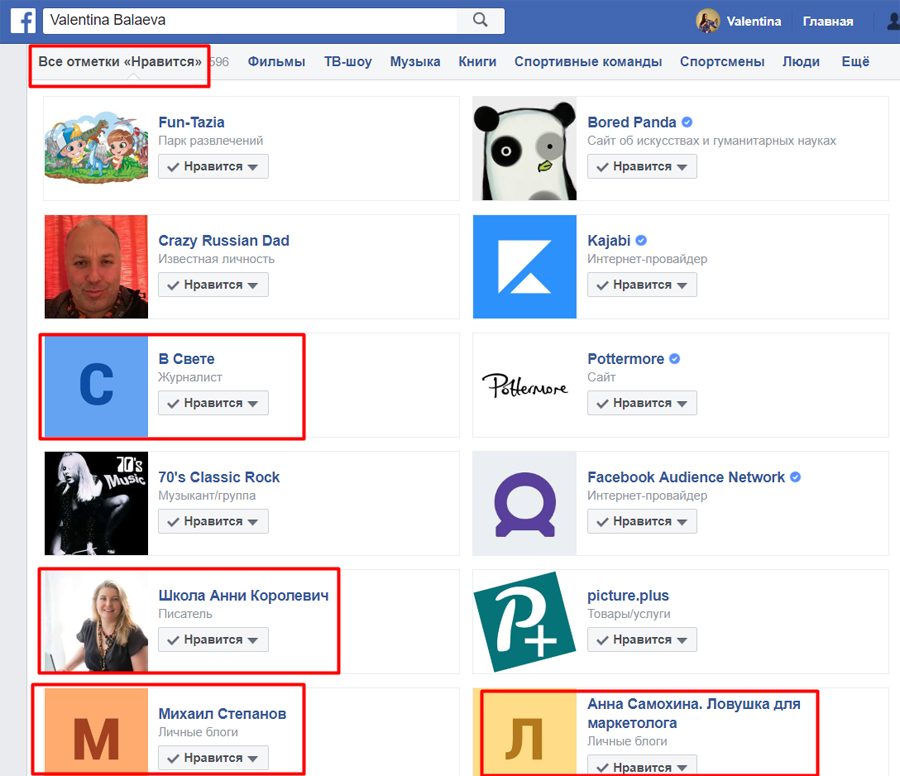Open the Ещё dropdown tab
This screenshot has width=900, height=776.
(x=855, y=61)
